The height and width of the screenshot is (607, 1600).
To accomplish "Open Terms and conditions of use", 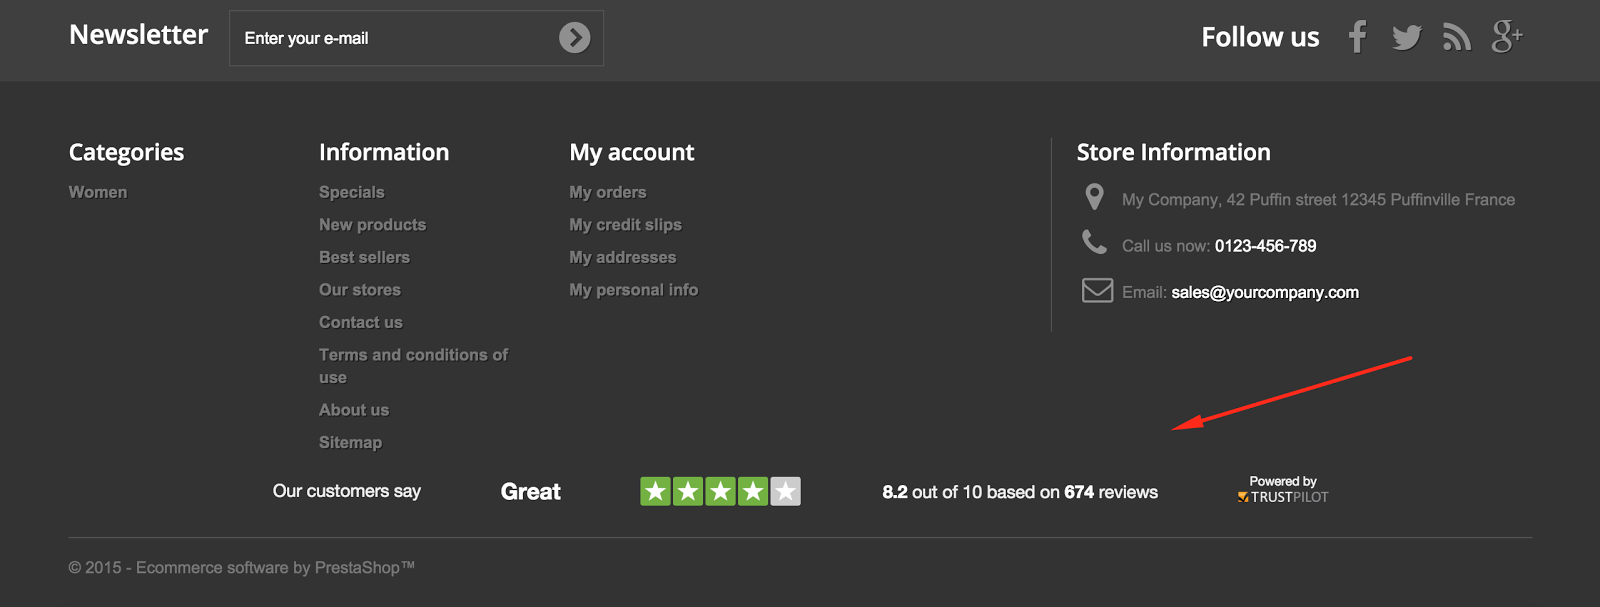I will [413, 366].
